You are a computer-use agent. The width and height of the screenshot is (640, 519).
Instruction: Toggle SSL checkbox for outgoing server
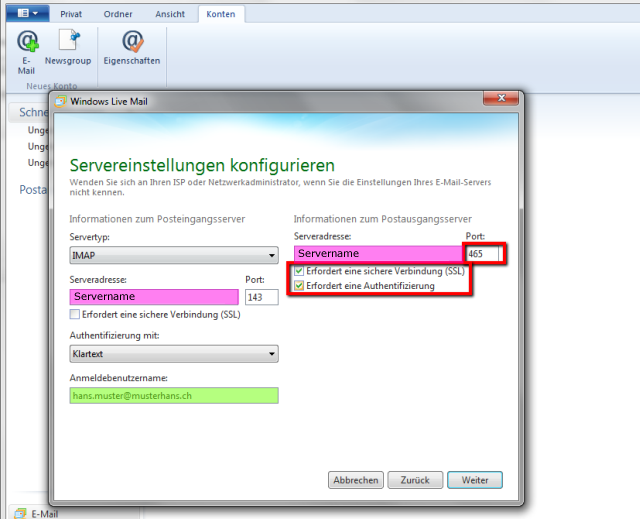point(299,272)
